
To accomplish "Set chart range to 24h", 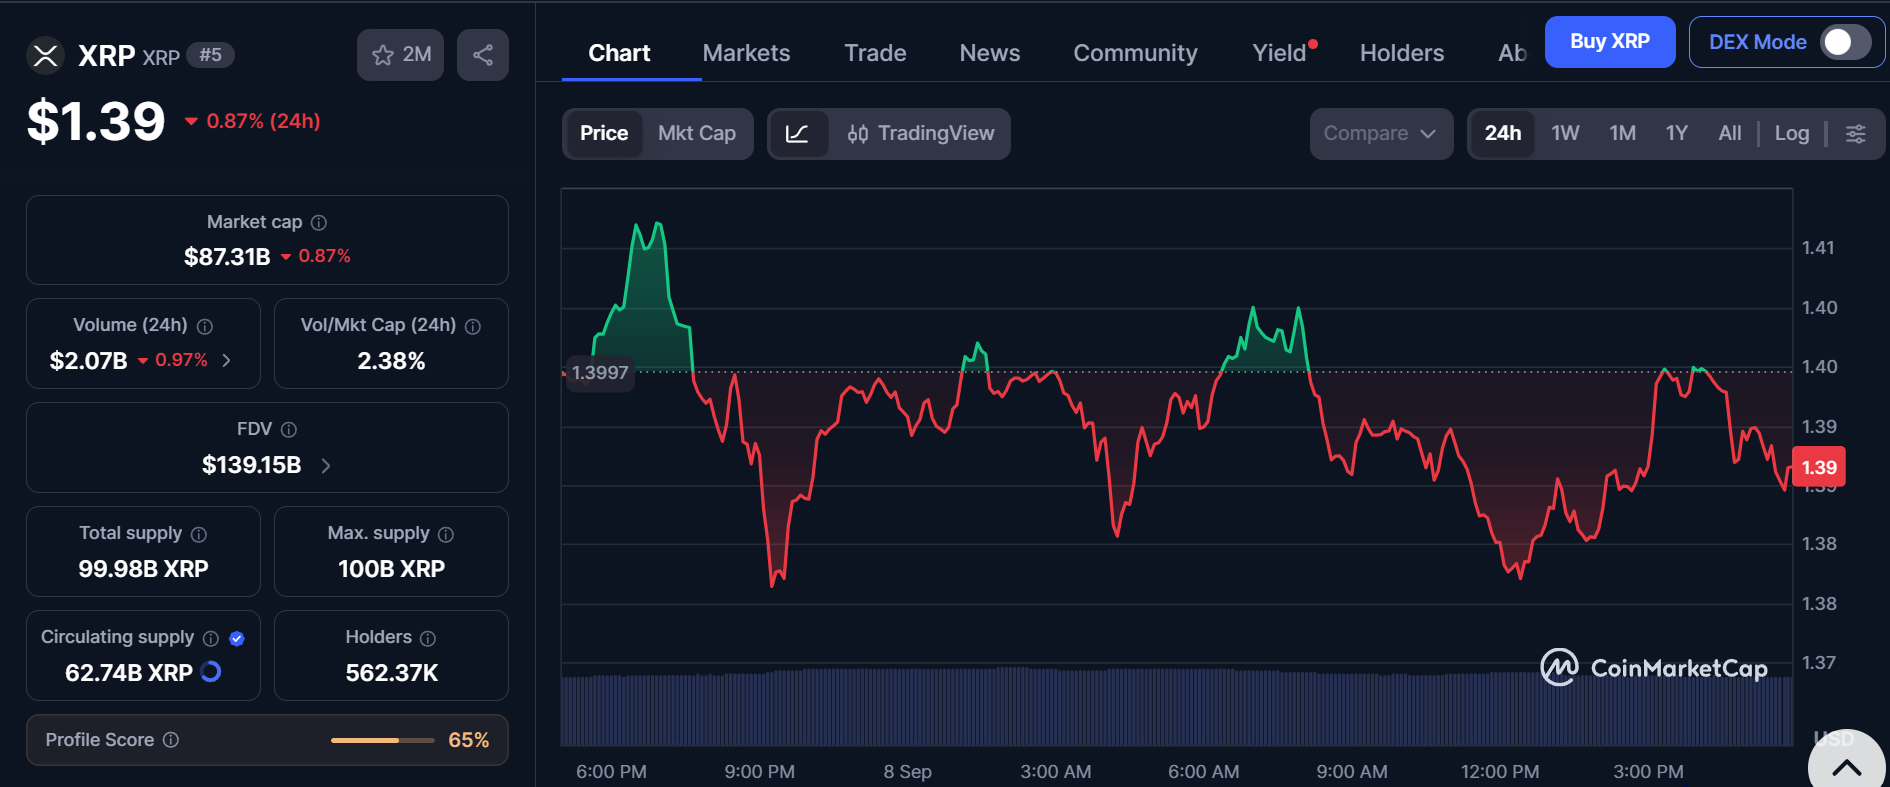I will click(1503, 134).
